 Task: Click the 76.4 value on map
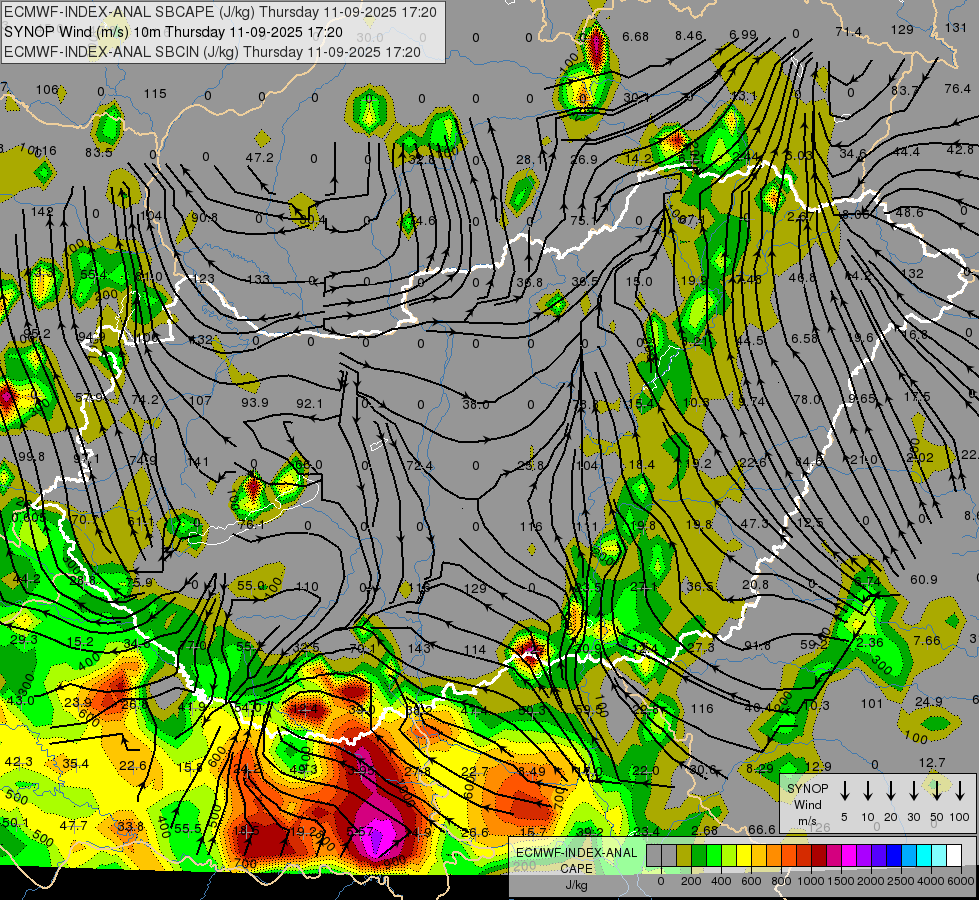[x=957, y=89]
